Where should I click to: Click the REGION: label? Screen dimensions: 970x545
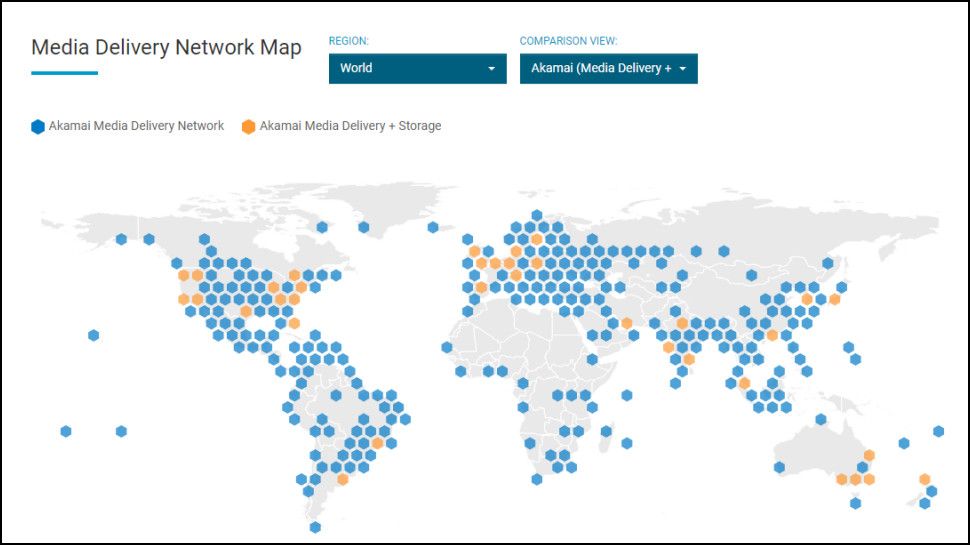point(348,41)
